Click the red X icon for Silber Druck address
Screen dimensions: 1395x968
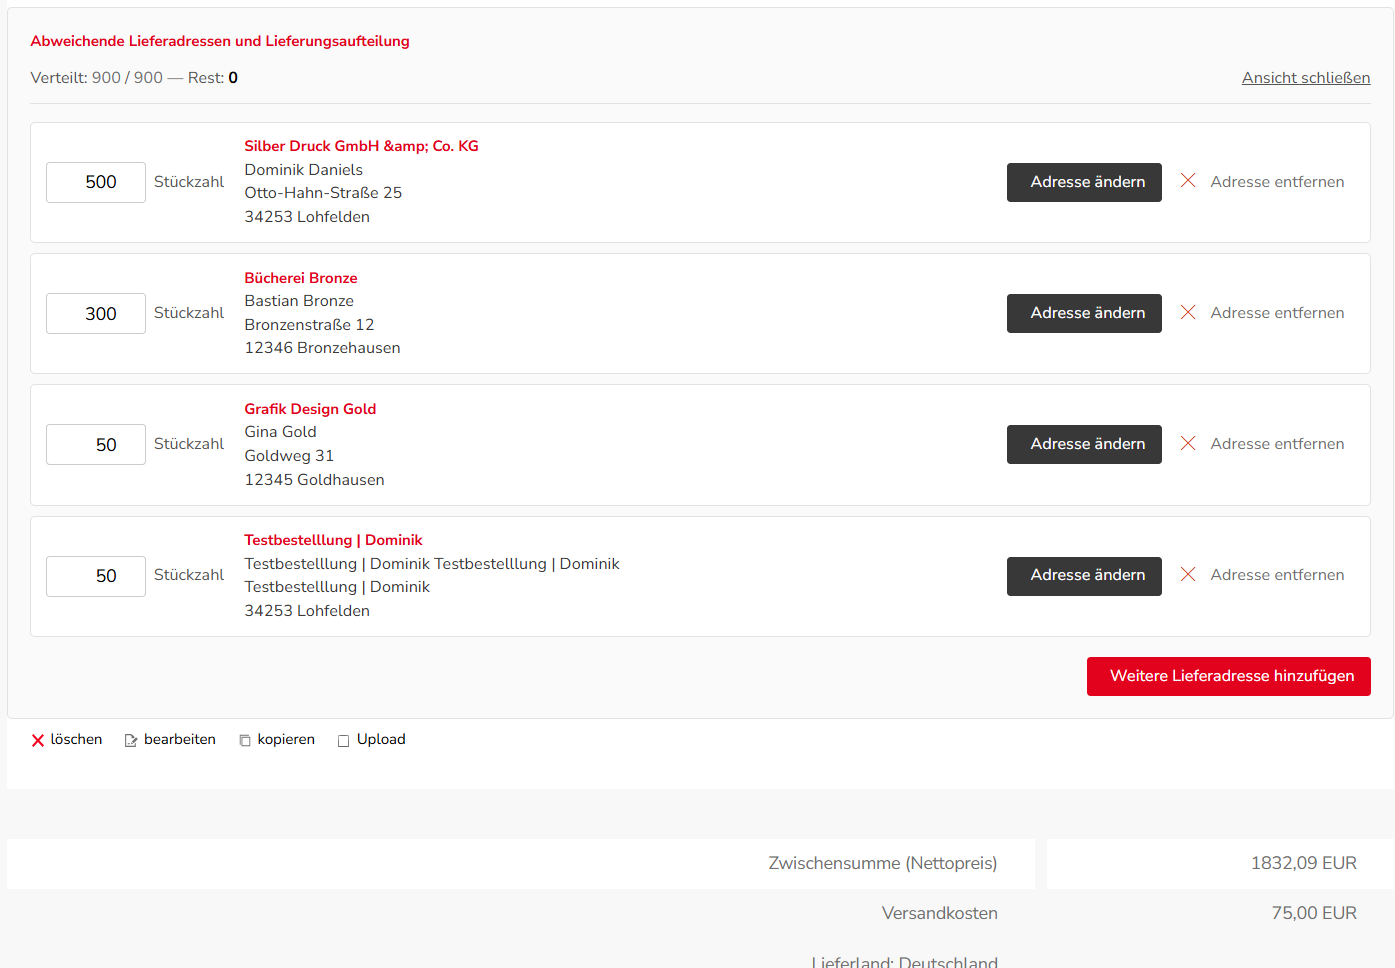[x=1188, y=180]
